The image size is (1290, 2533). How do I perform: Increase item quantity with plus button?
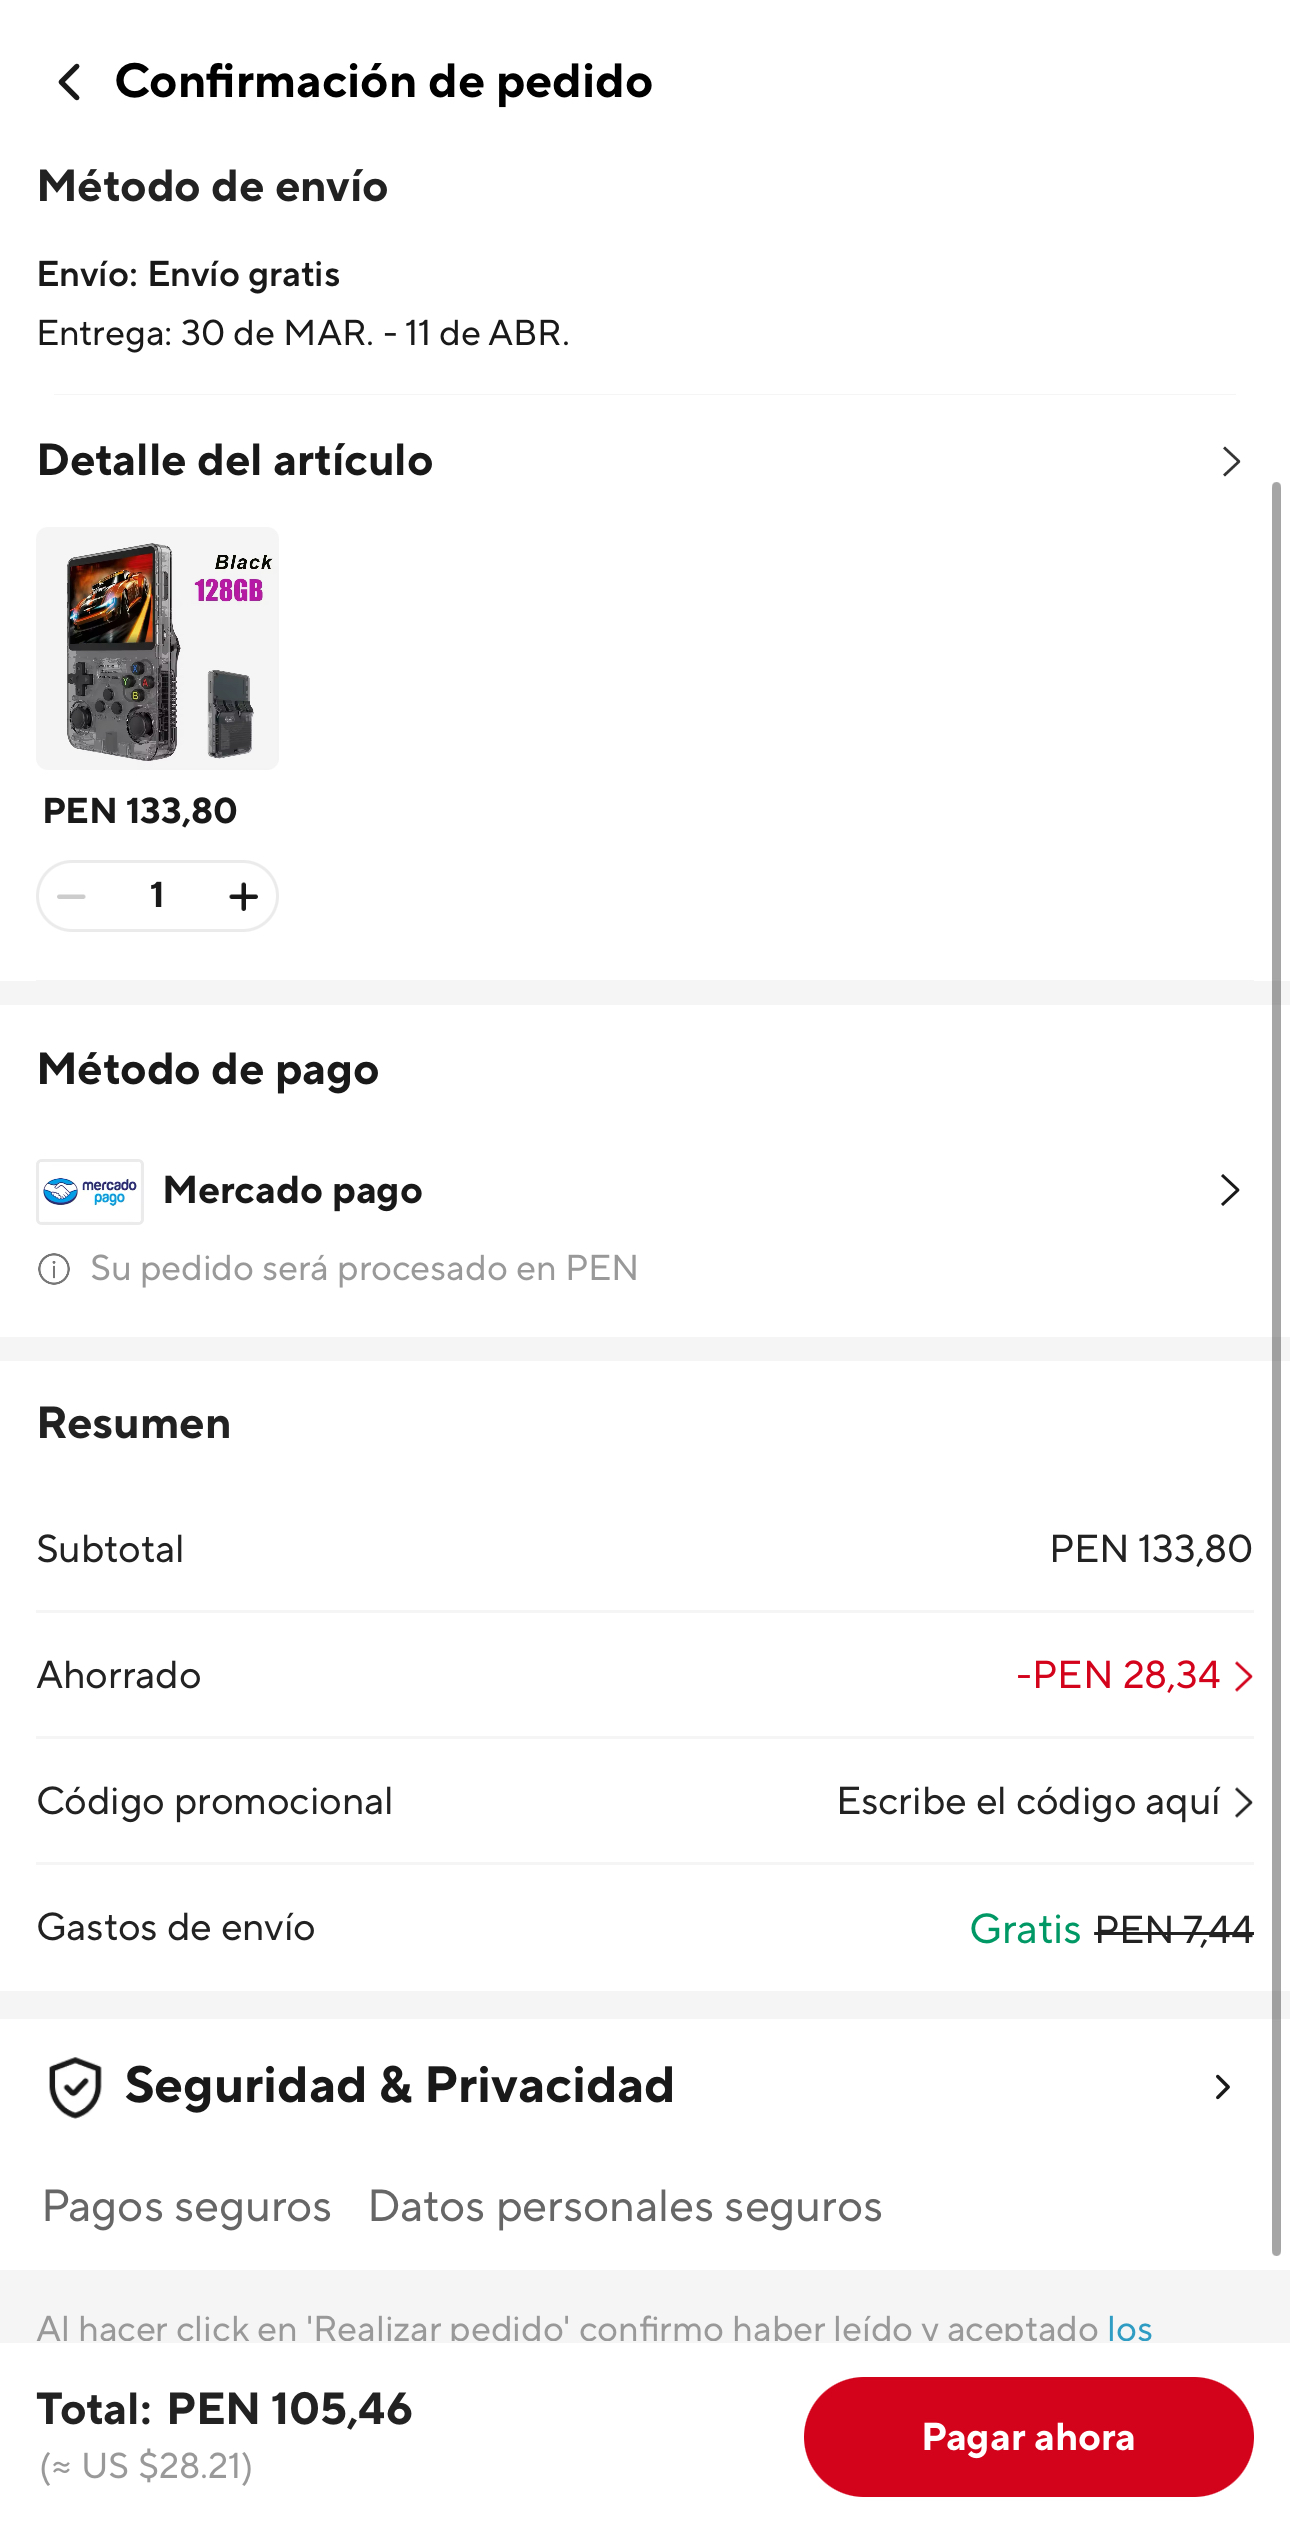tap(243, 896)
